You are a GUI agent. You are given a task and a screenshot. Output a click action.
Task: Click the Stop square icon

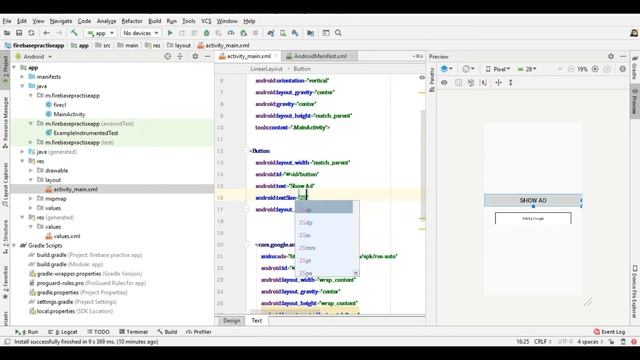(x=256, y=33)
